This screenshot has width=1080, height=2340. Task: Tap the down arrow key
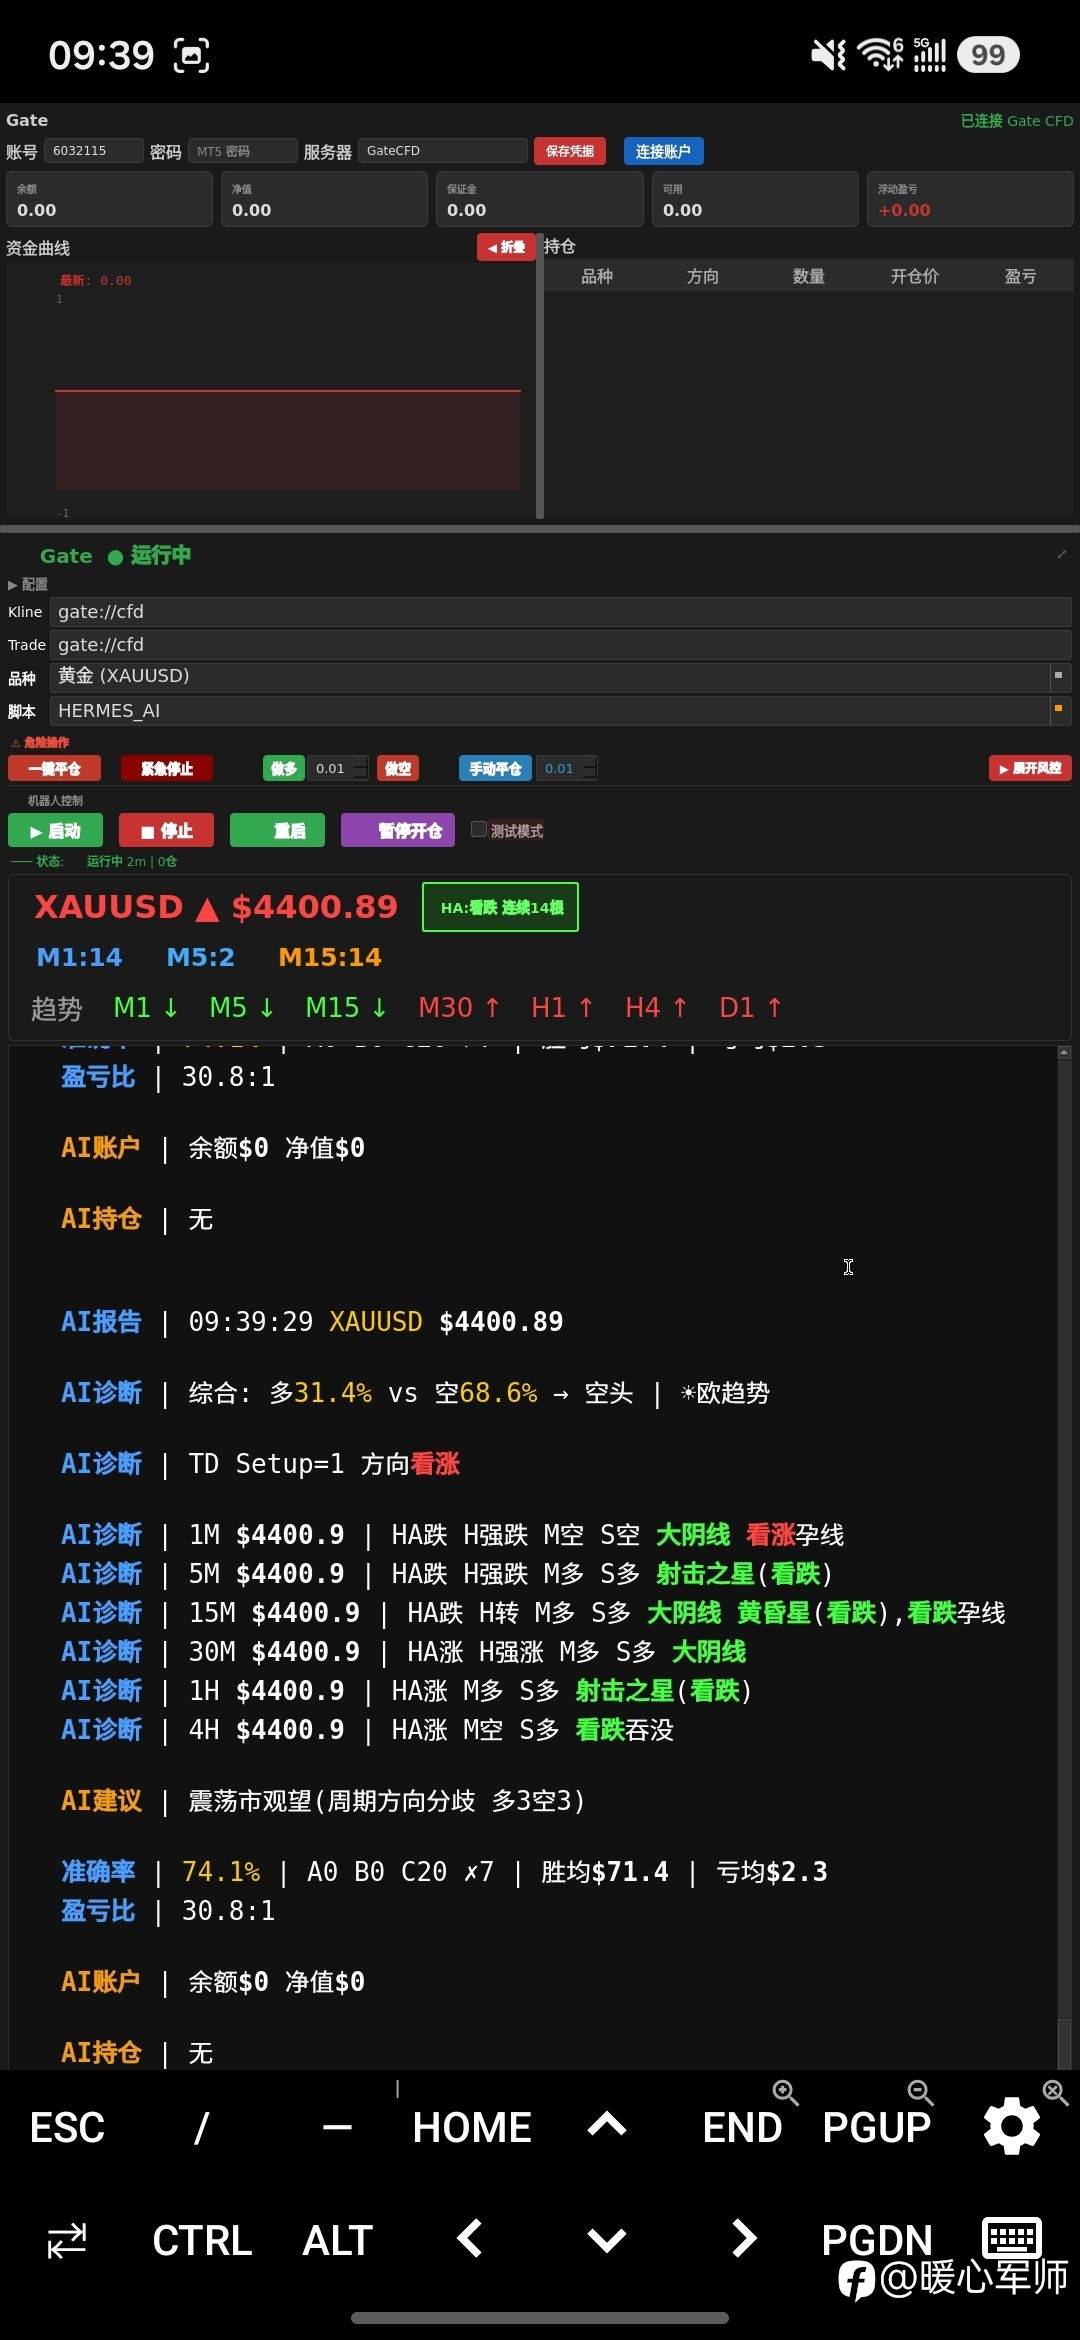point(607,2240)
